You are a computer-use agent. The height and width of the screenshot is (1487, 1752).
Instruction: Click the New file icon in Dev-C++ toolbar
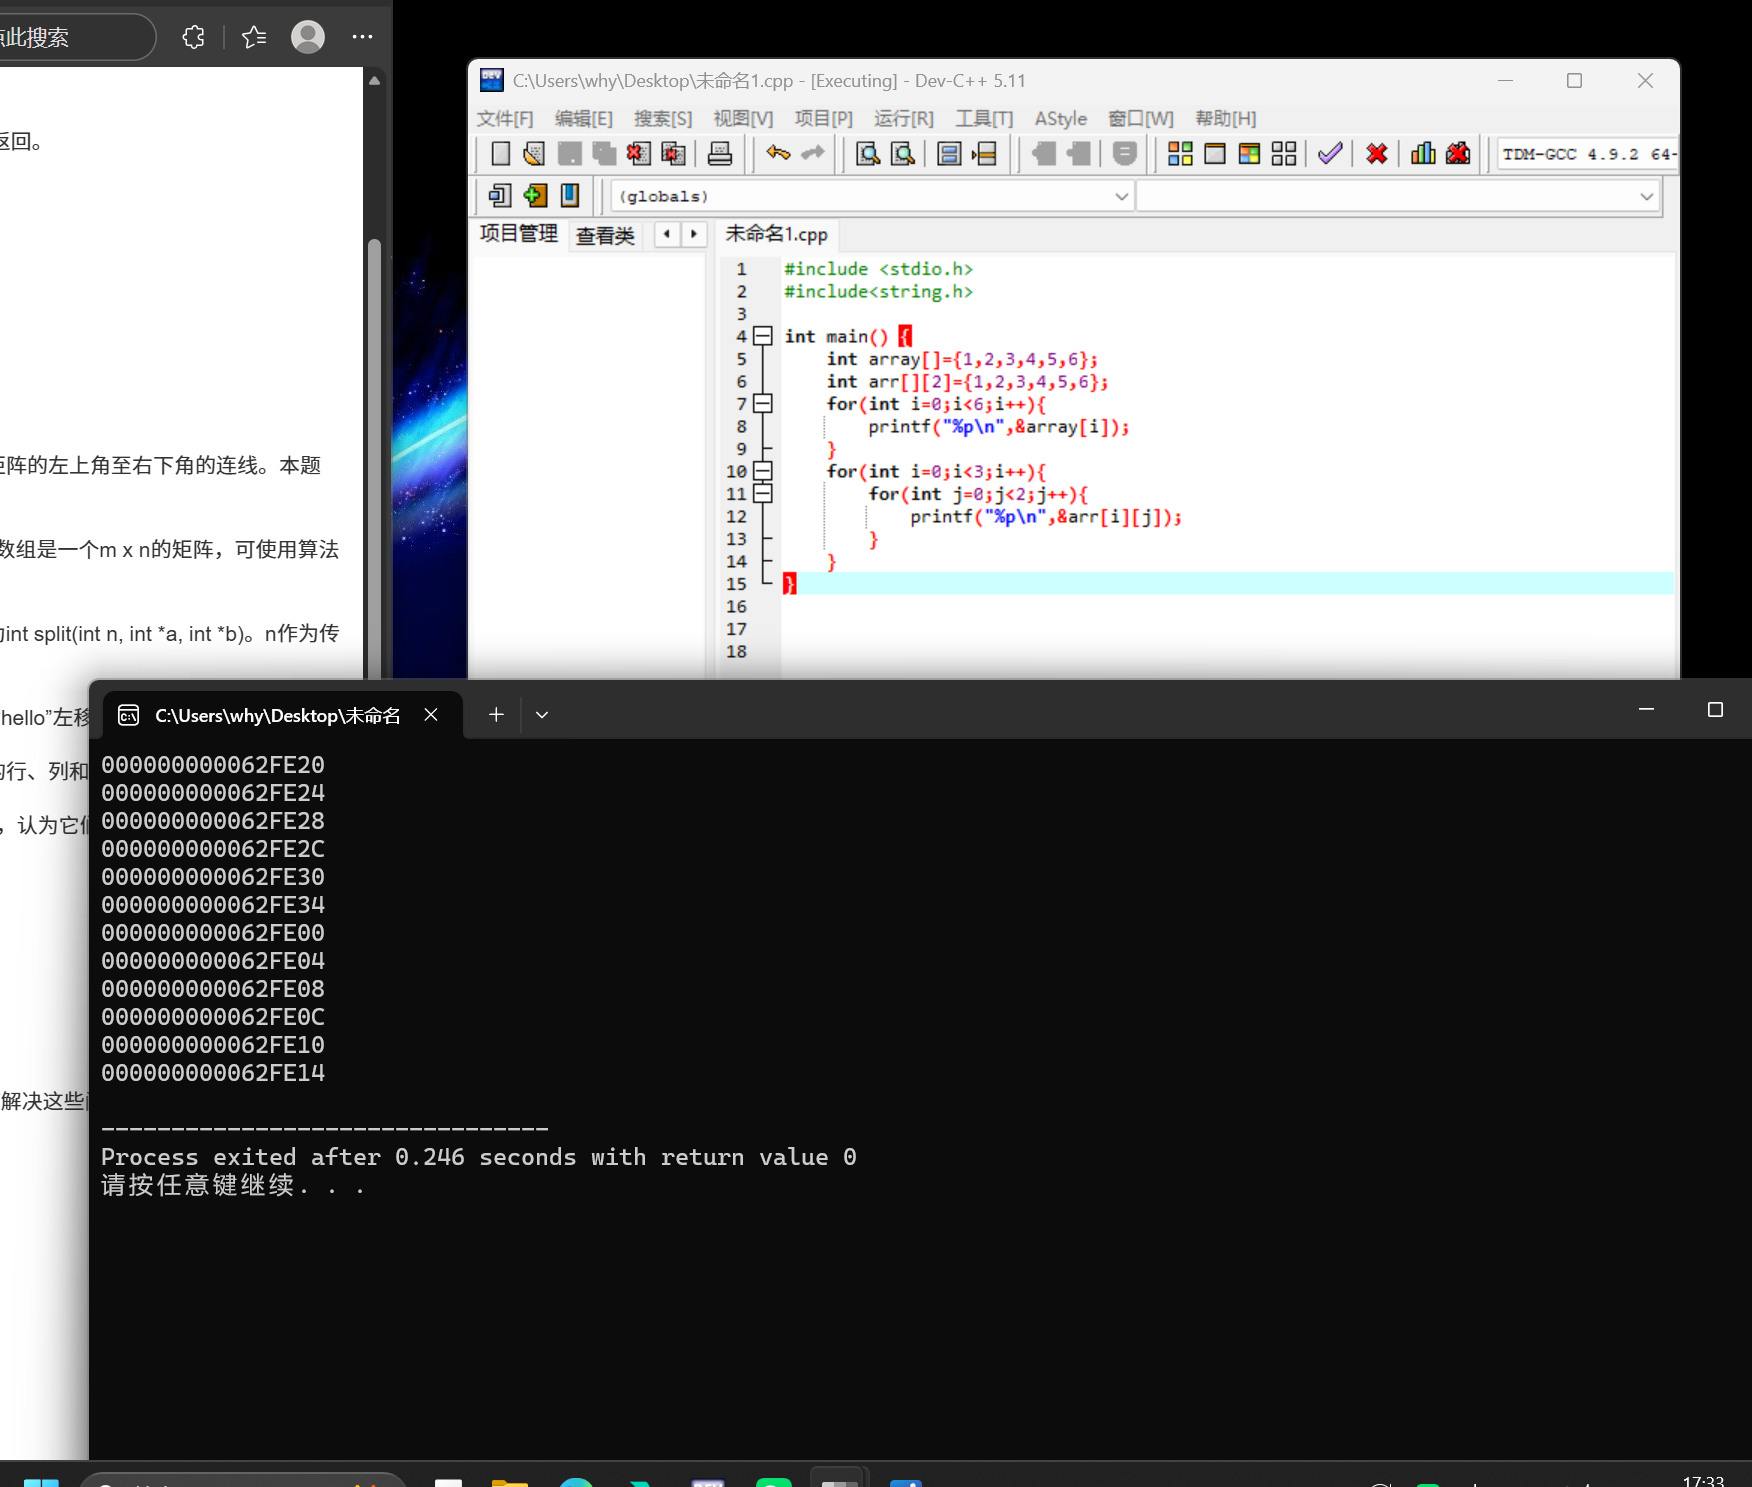coord(501,153)
